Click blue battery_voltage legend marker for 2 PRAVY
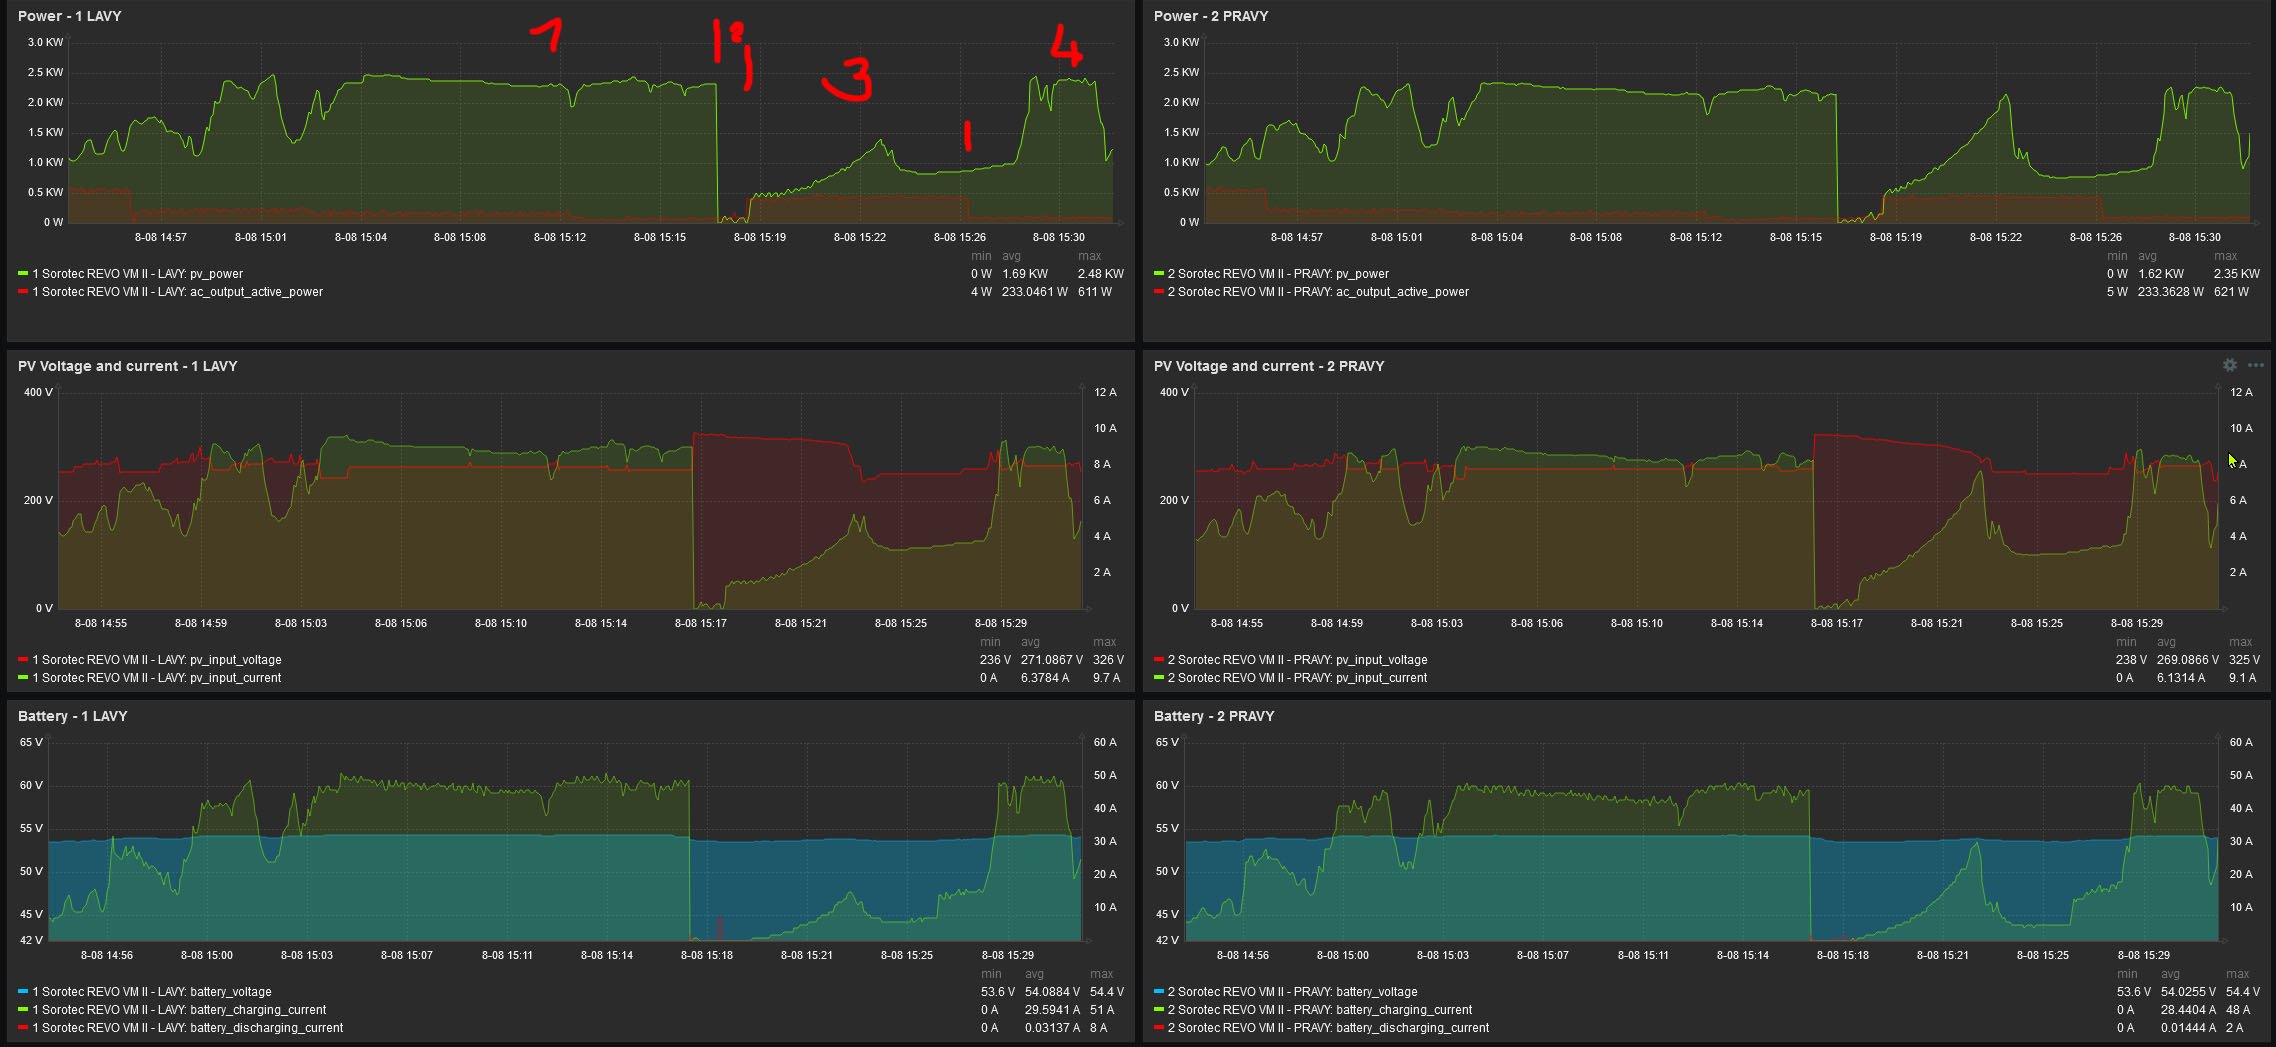The height and width of the screenshot is (1047, 2276). pyautogui.click(x=1159, y=992)
